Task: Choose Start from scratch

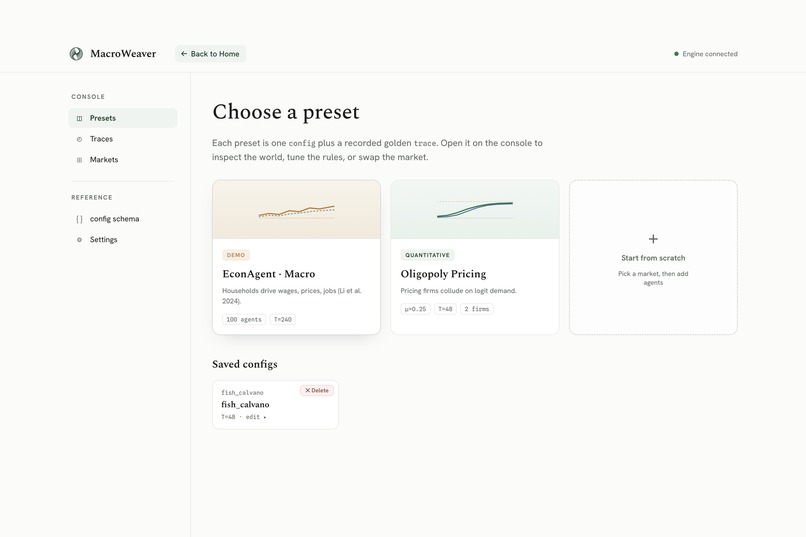Action: coord(653,258)
